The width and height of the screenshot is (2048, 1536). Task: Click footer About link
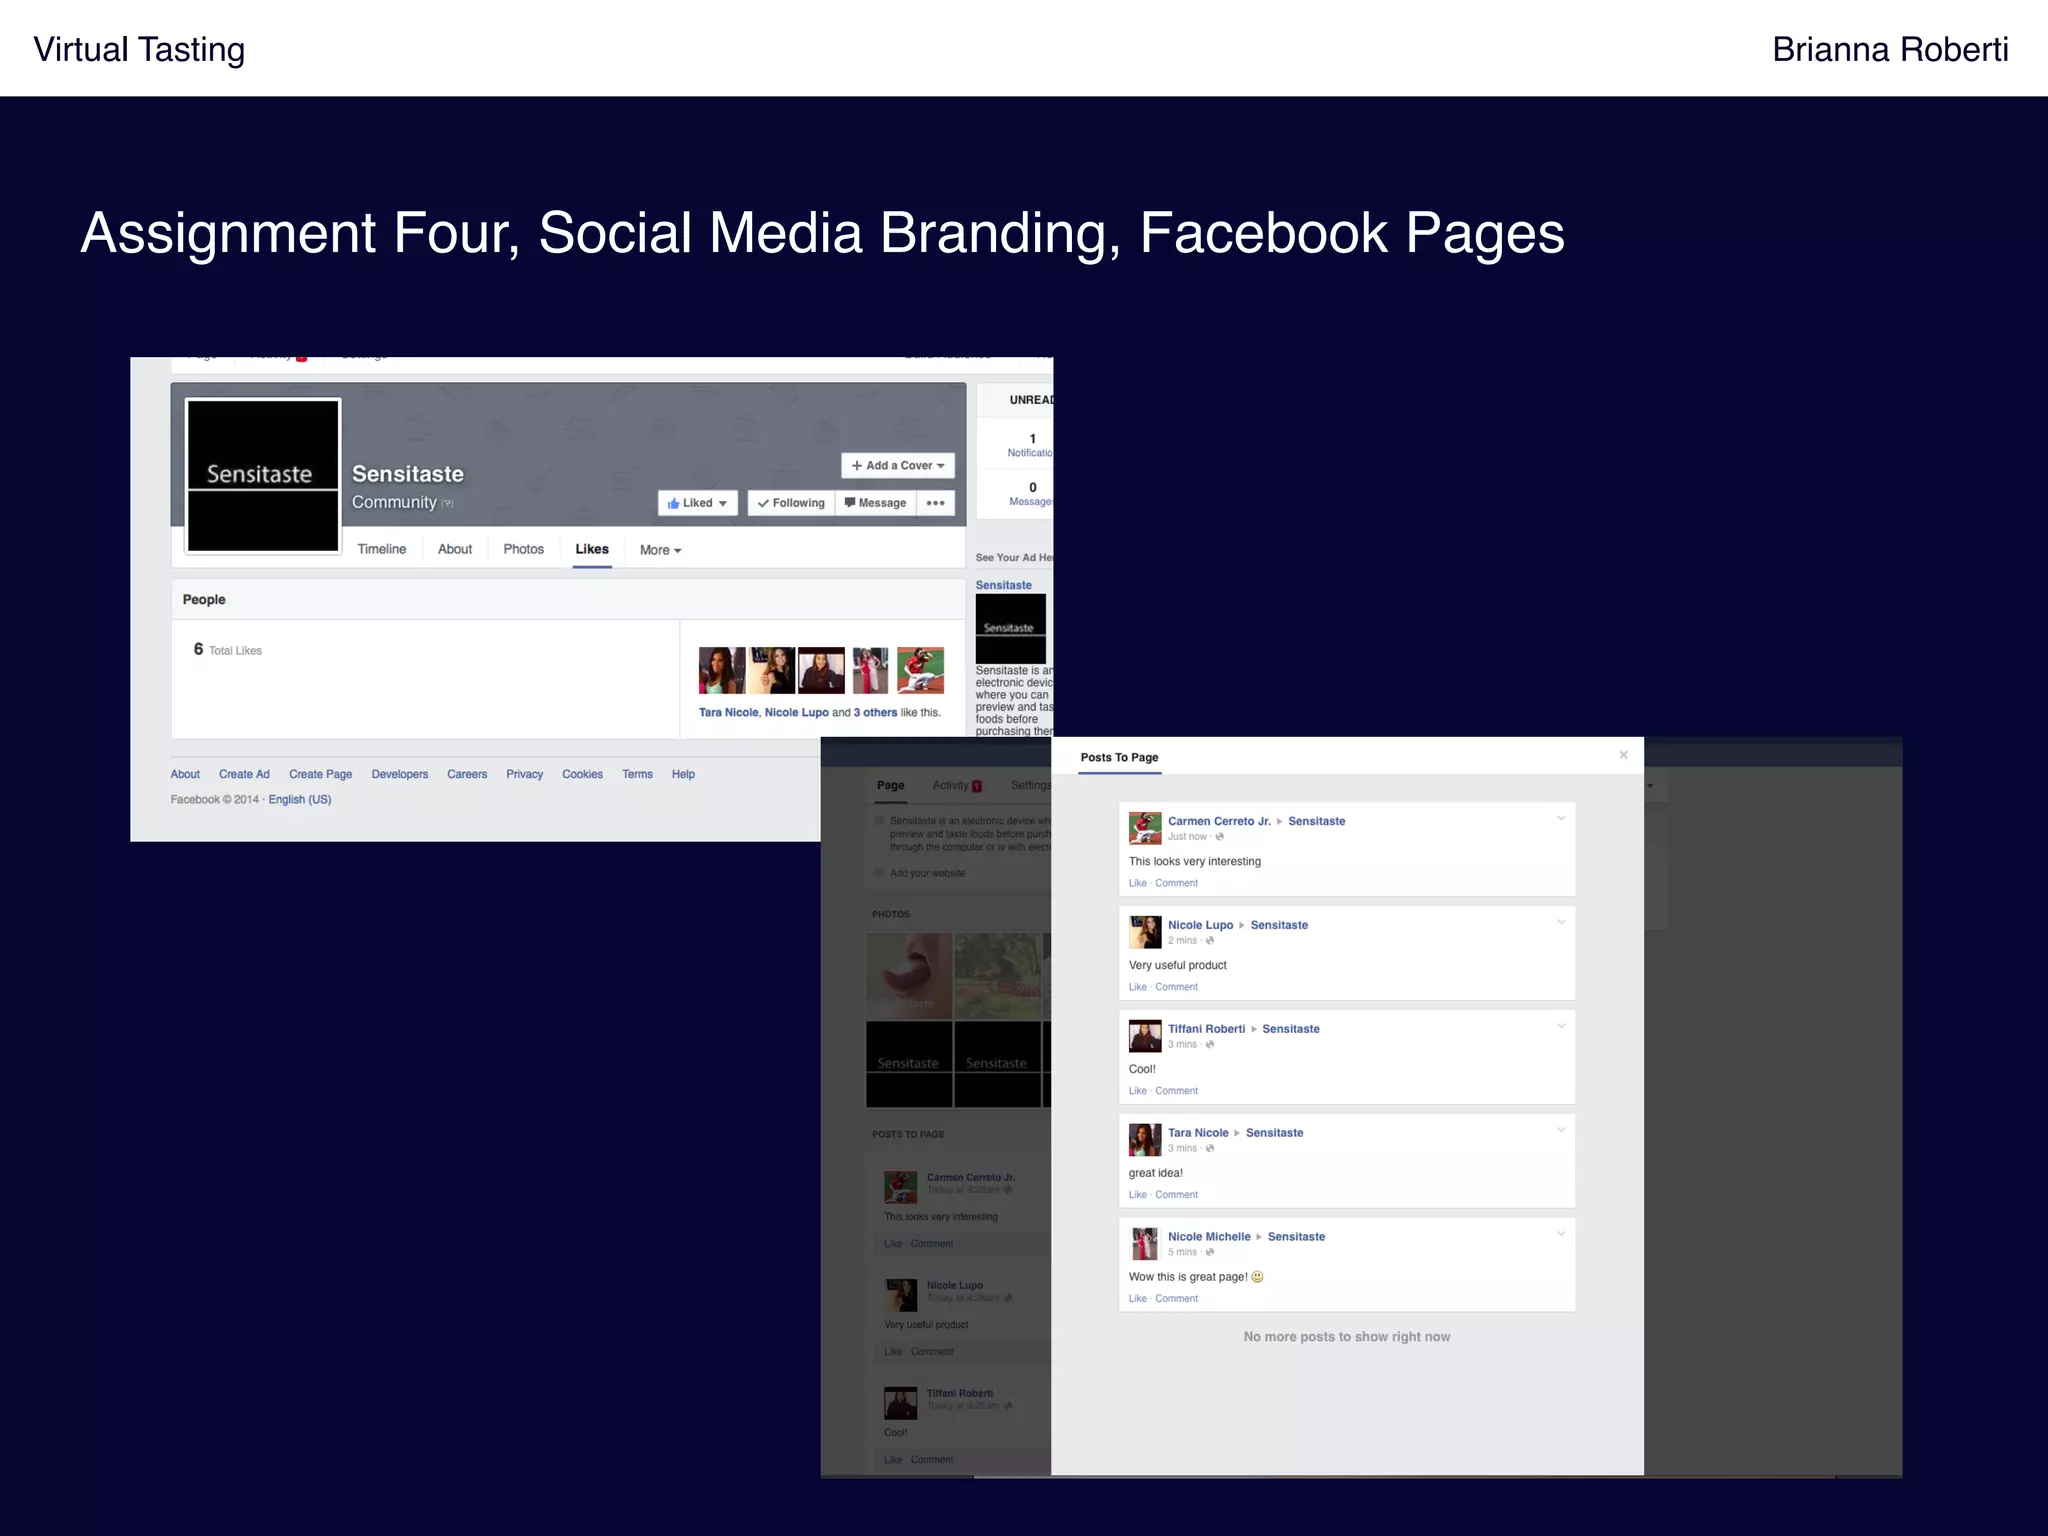(185, 774)
